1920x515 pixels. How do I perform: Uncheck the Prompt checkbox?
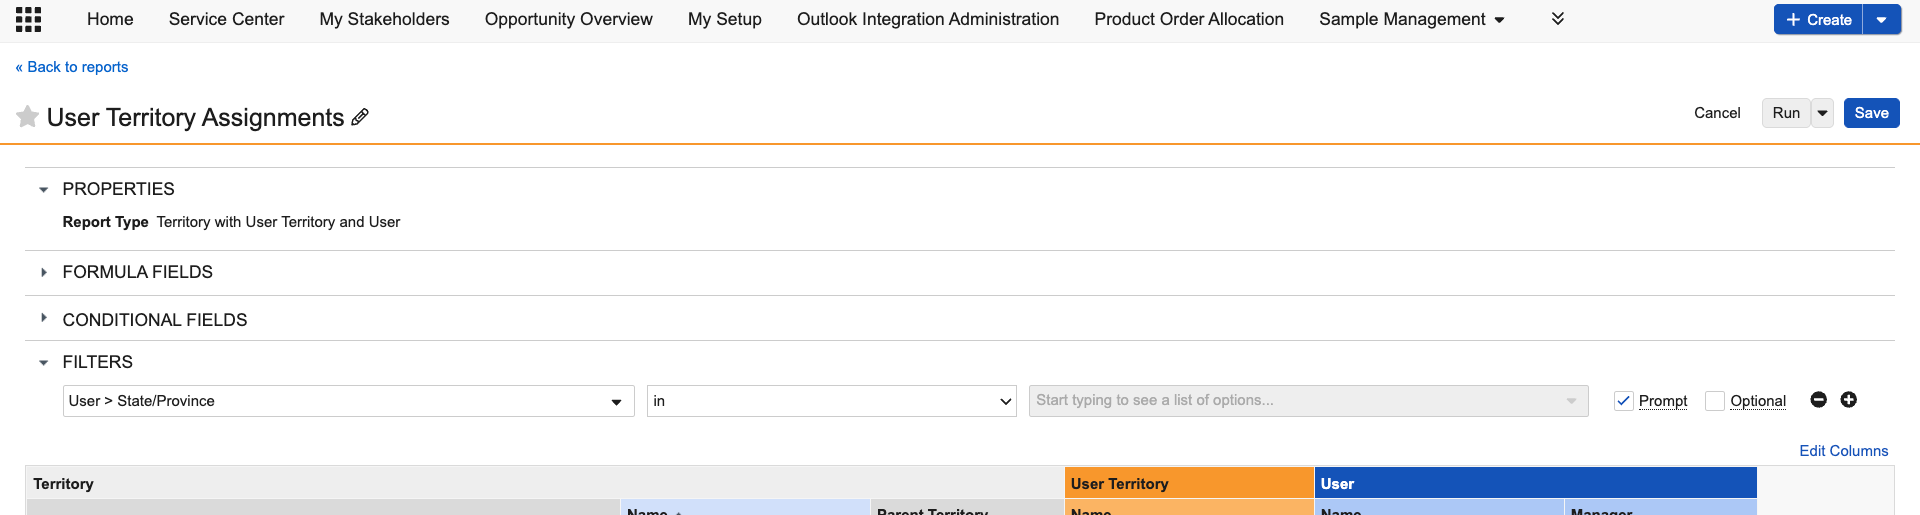click(1623, 401)
